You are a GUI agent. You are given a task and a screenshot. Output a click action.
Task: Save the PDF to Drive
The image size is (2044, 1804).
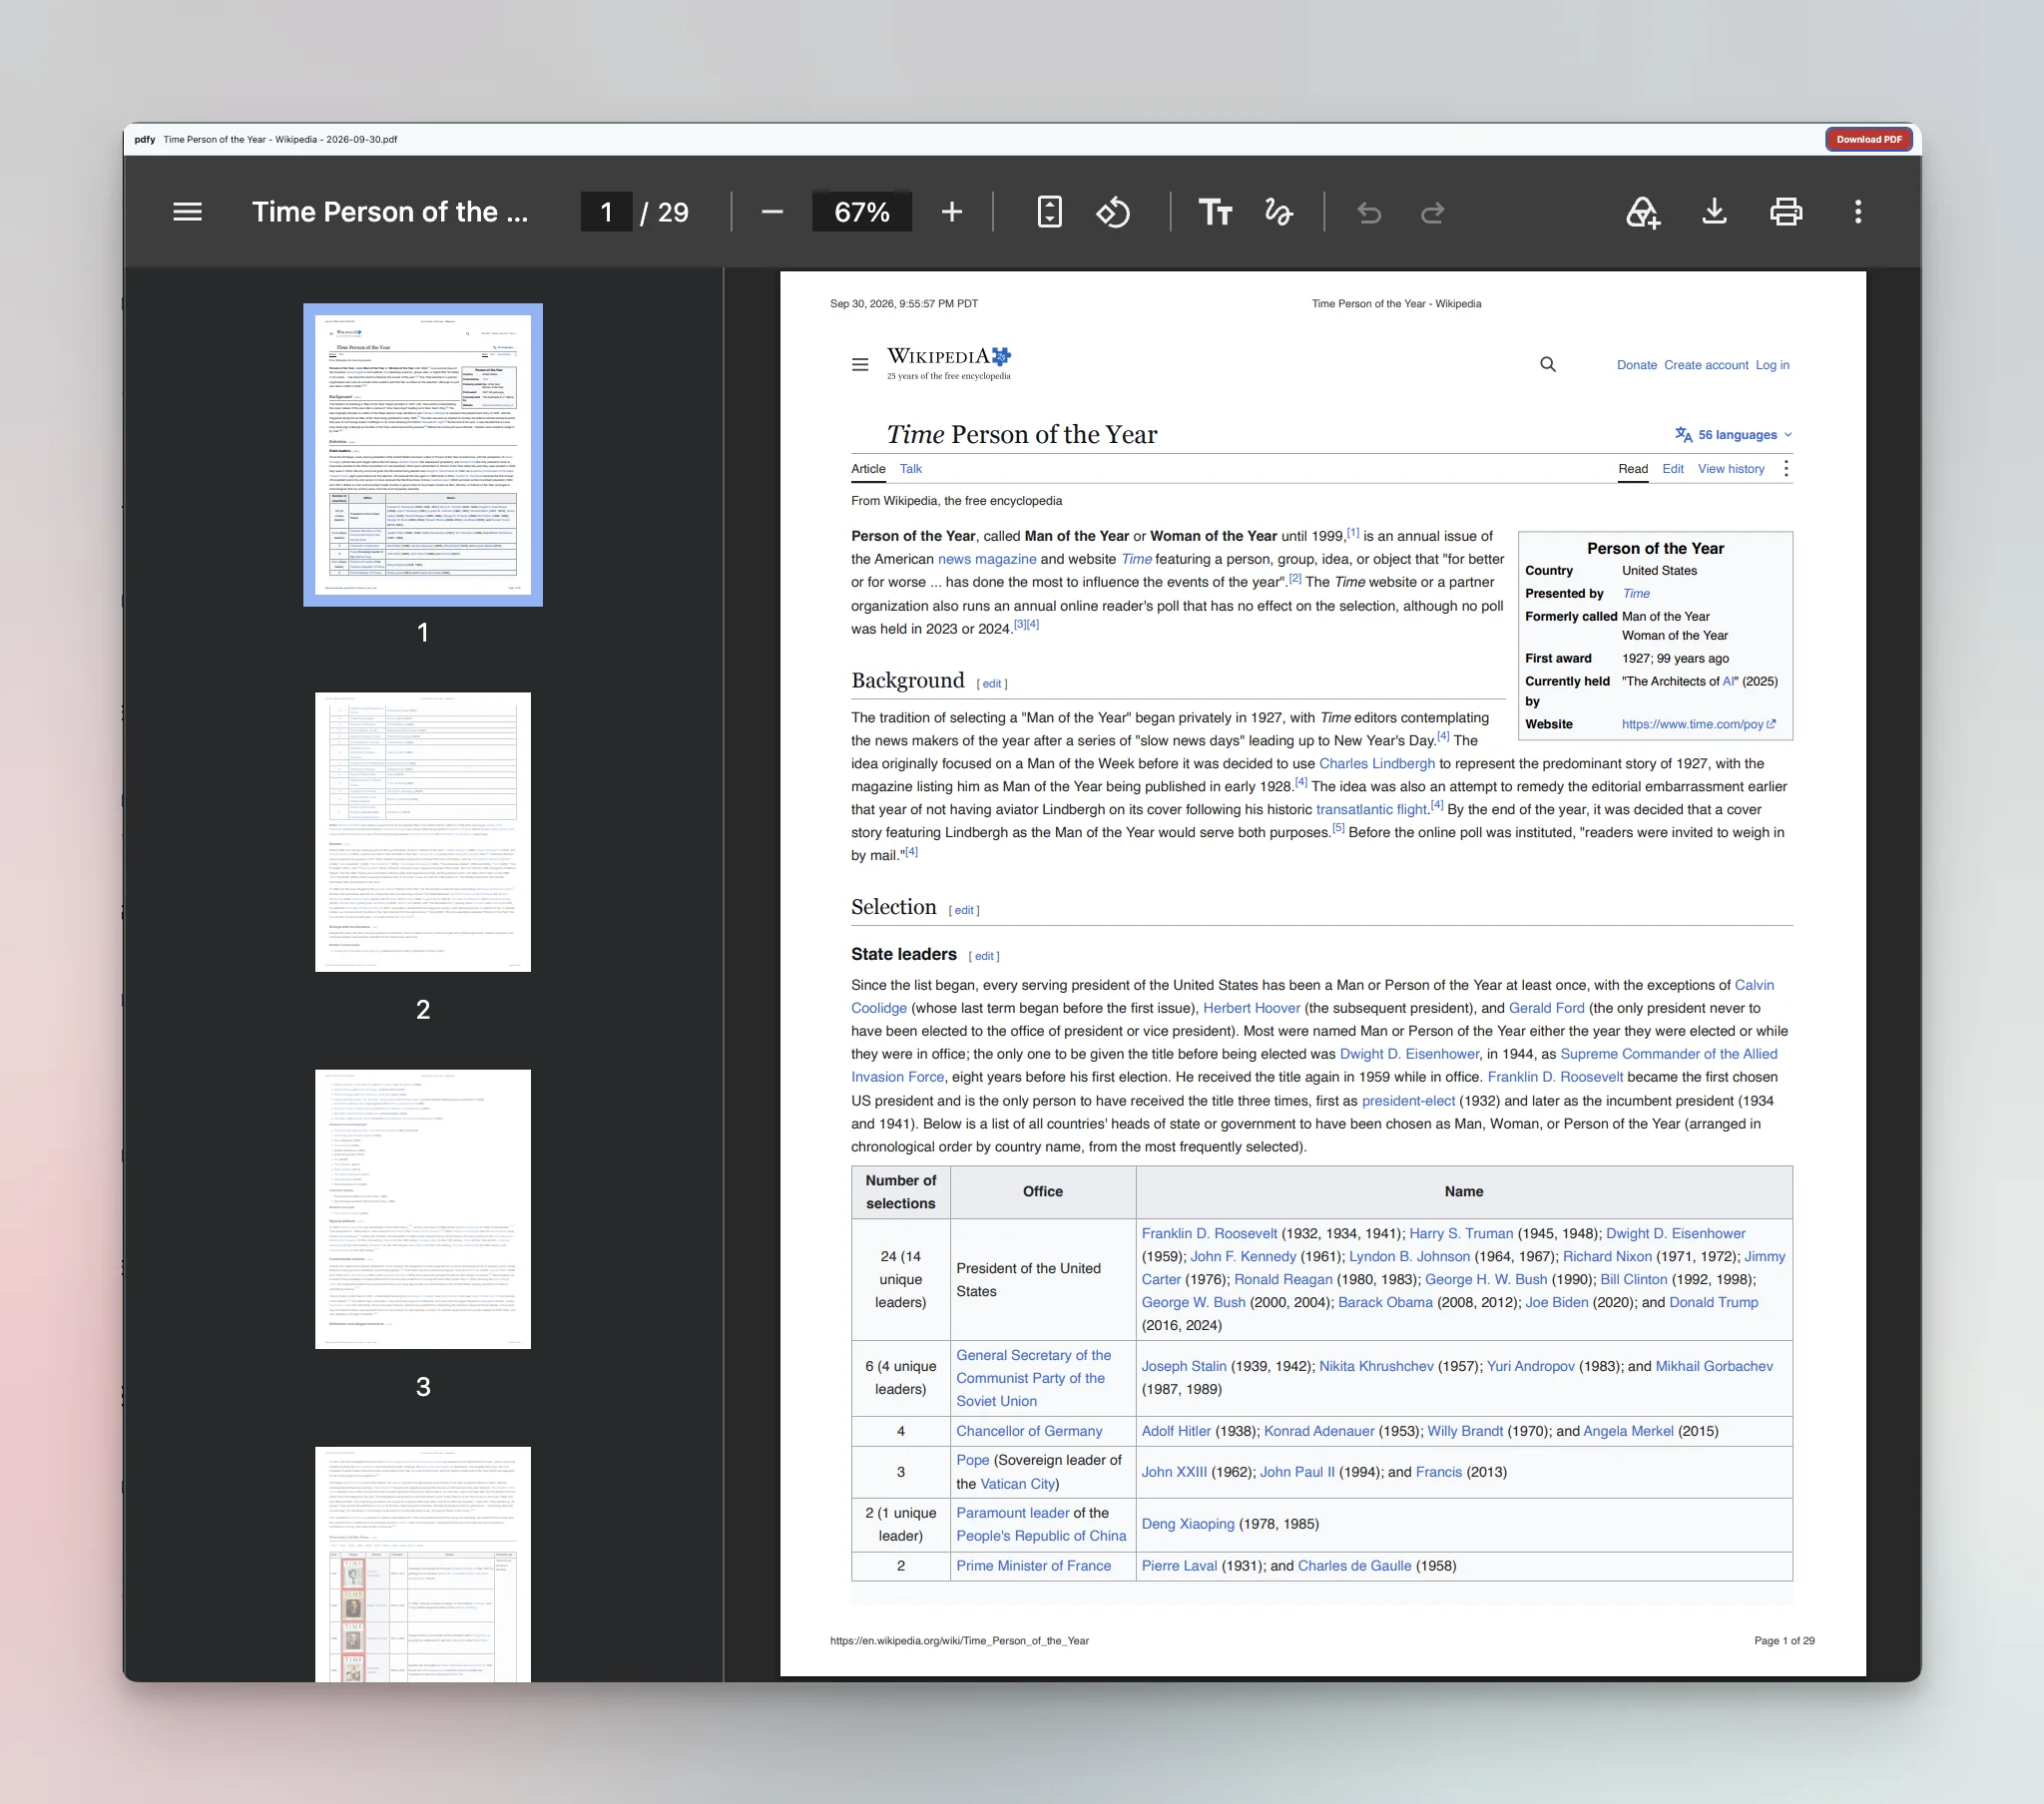(x=1642, y=212)
